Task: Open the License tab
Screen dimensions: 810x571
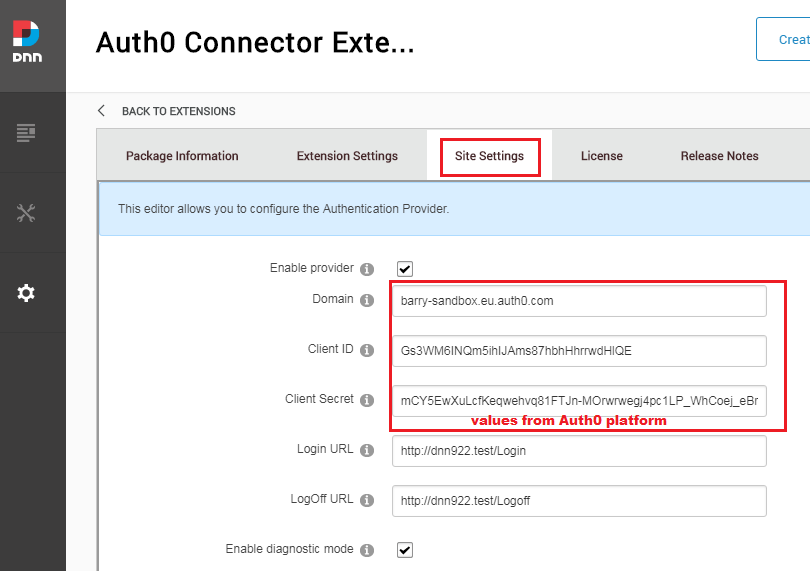Action: [x=602, y=156]
